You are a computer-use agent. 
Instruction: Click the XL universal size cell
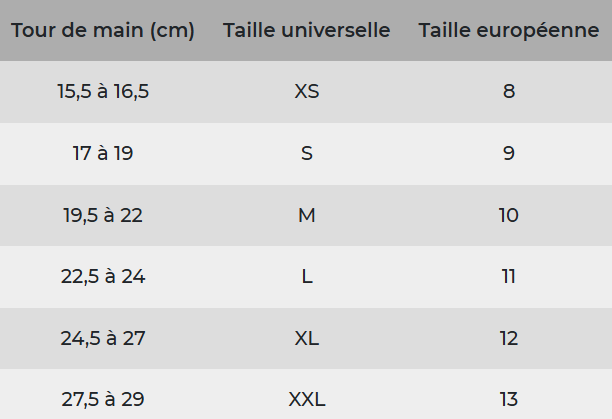307,338
